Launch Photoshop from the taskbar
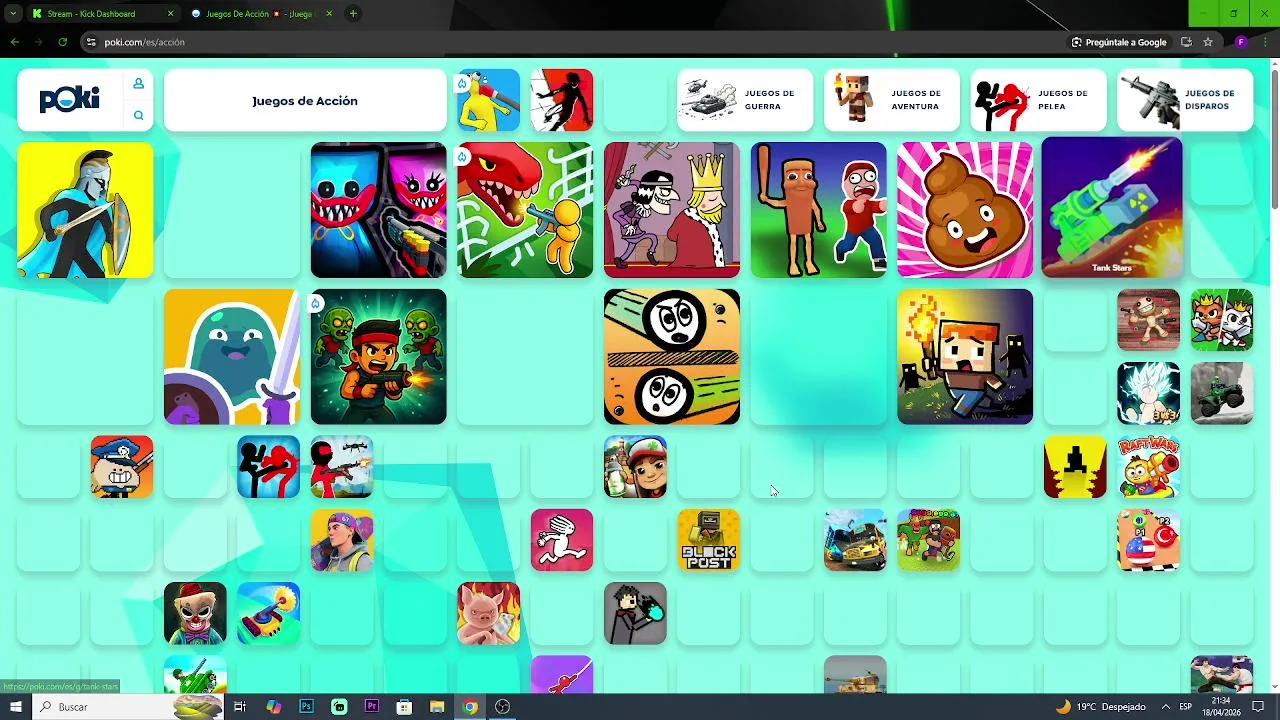 point(306,707)
